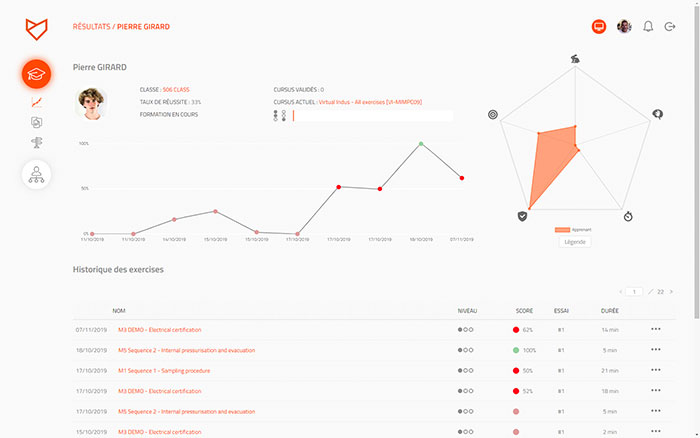Screen dimensions: 700x438
Task: Click the shield icon on radar chart
Action: pyautogui.click(x=522, y=215)
